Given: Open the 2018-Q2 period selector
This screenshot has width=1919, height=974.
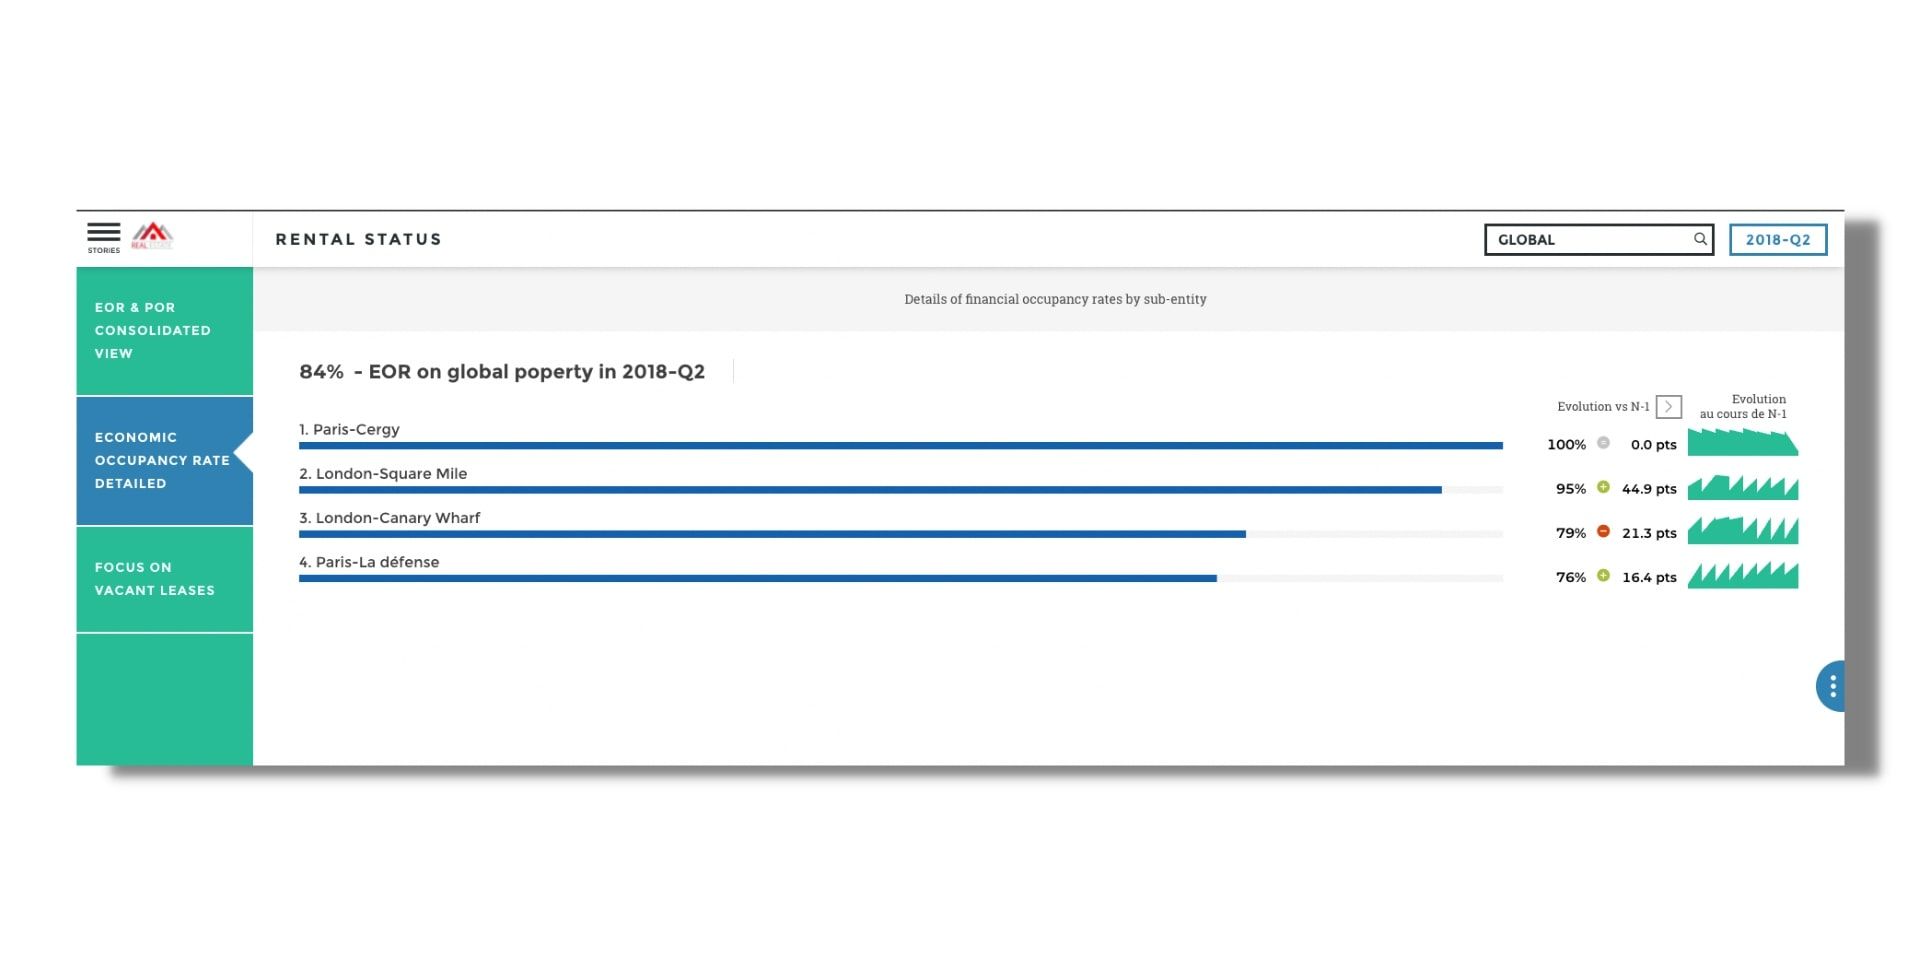Looking at the screenshot, I should [x=1777, y=240].
